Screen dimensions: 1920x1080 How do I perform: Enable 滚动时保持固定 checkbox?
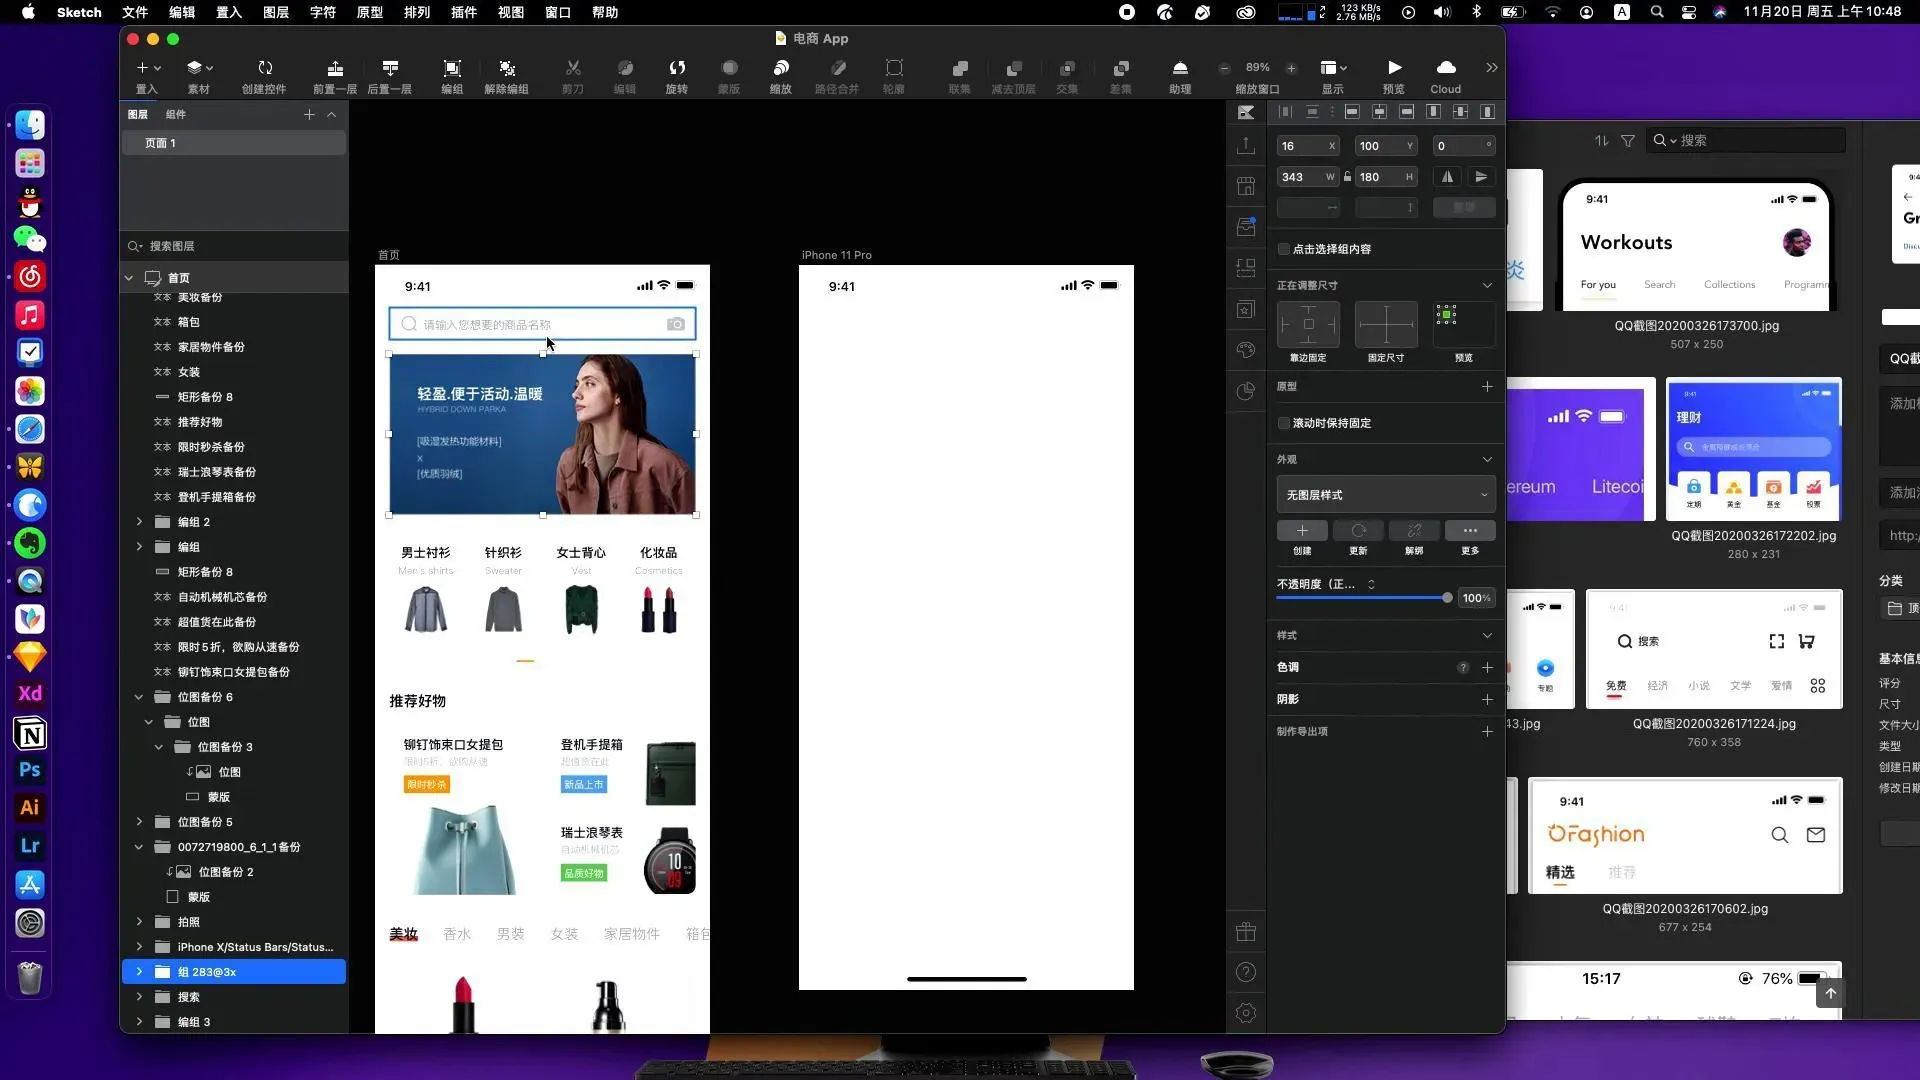coord(1284,423)
